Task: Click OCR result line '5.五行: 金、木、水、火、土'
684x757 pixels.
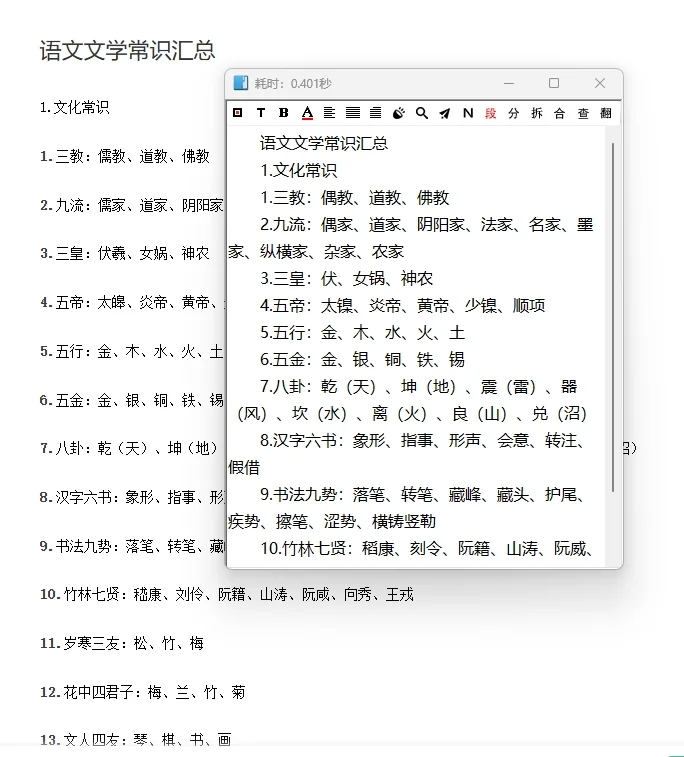Action: point(363,332)
